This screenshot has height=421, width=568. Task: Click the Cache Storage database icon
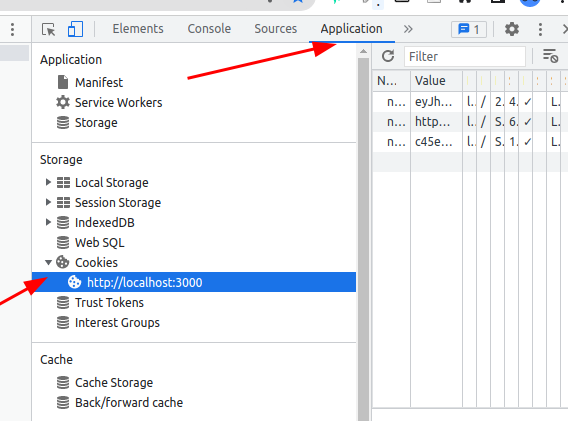pyautogui.click(x=63, y=382)
